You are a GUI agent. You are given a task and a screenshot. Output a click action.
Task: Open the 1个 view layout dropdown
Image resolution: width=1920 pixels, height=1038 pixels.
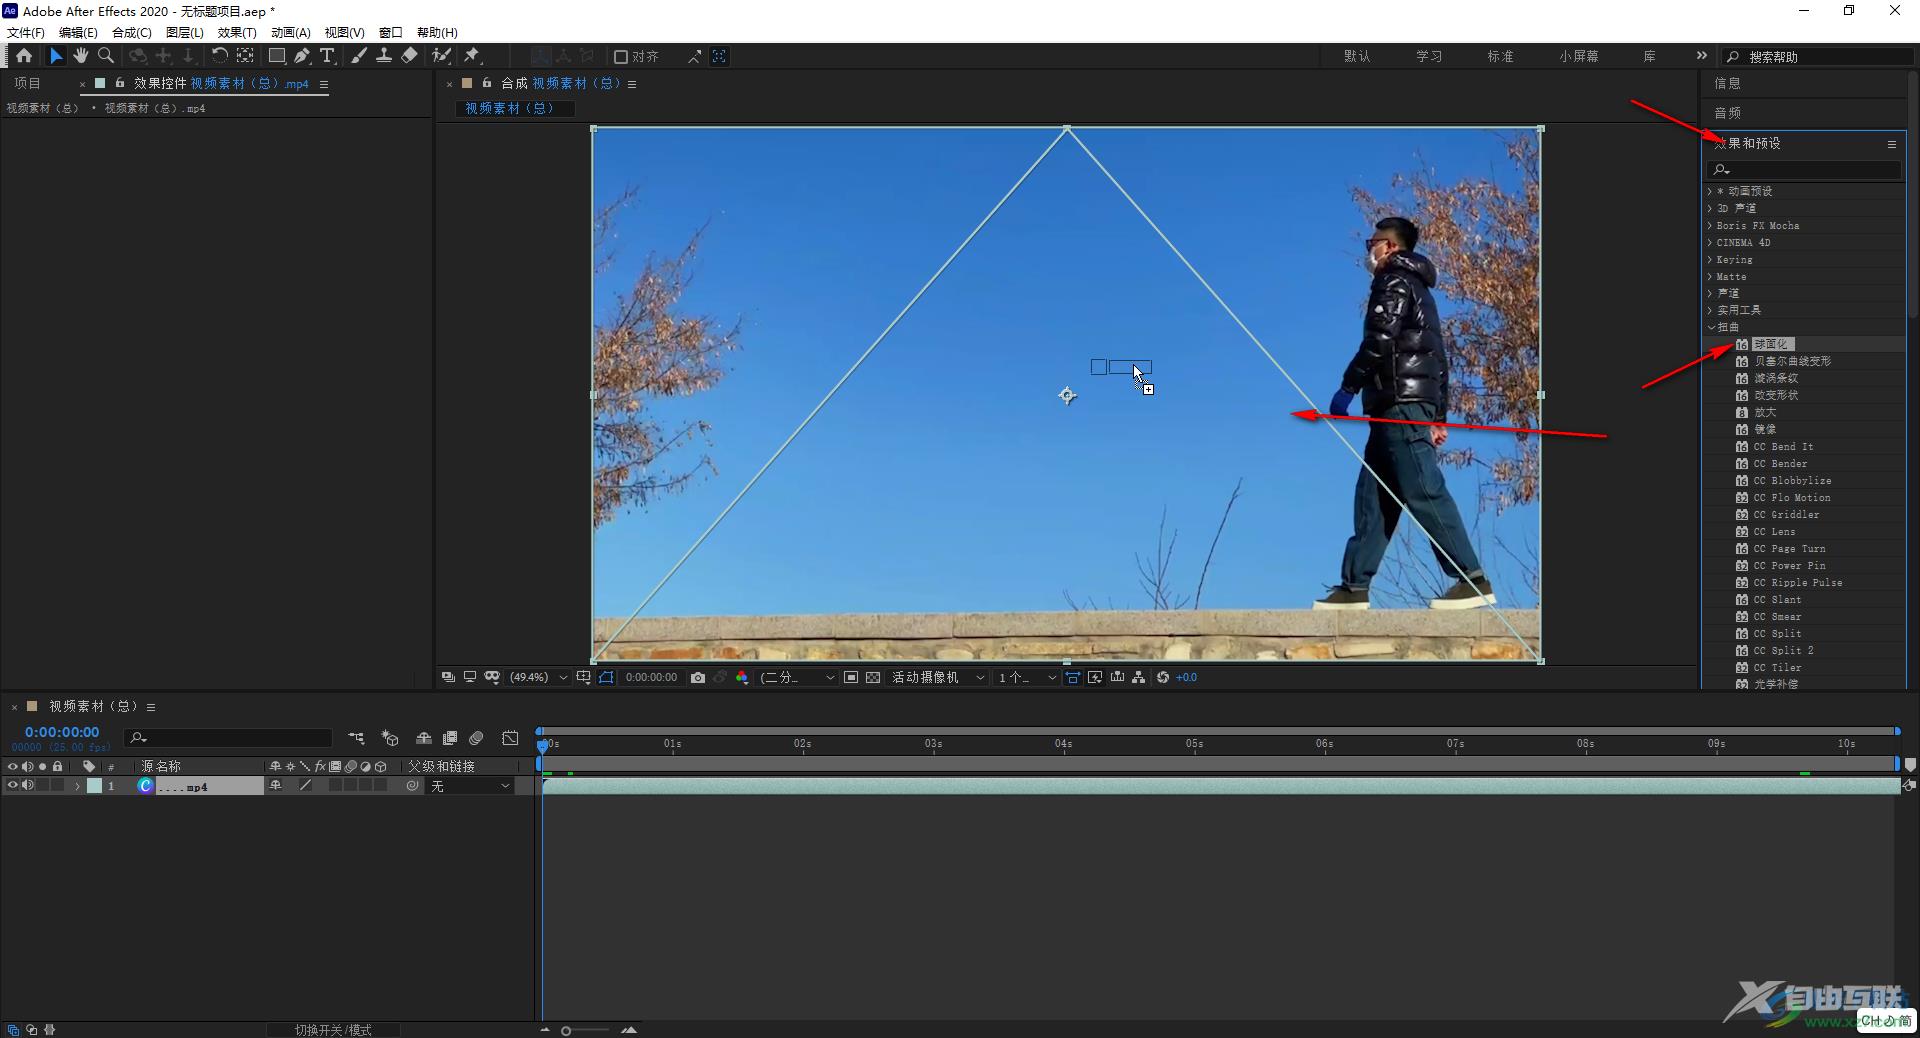[1027, 677]
